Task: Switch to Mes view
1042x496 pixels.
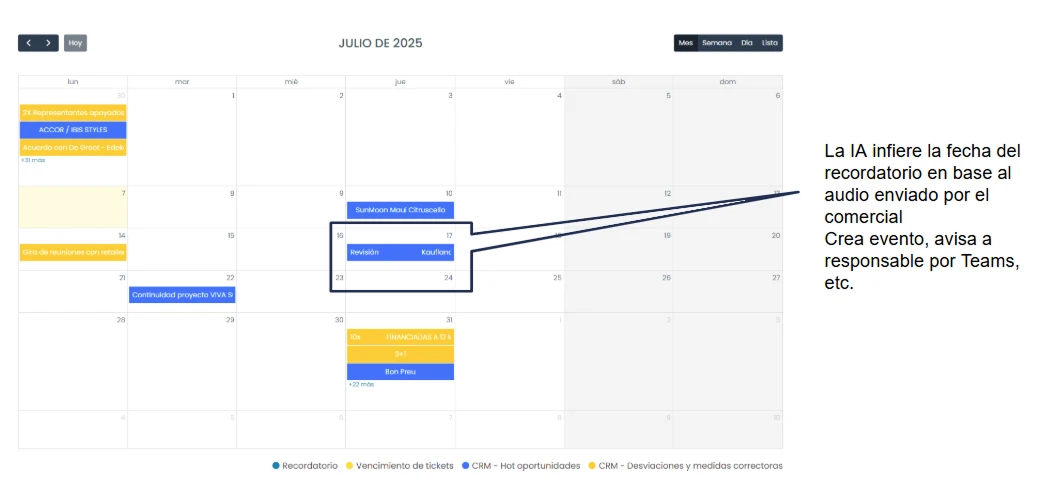Action: (x=686, y=43)
